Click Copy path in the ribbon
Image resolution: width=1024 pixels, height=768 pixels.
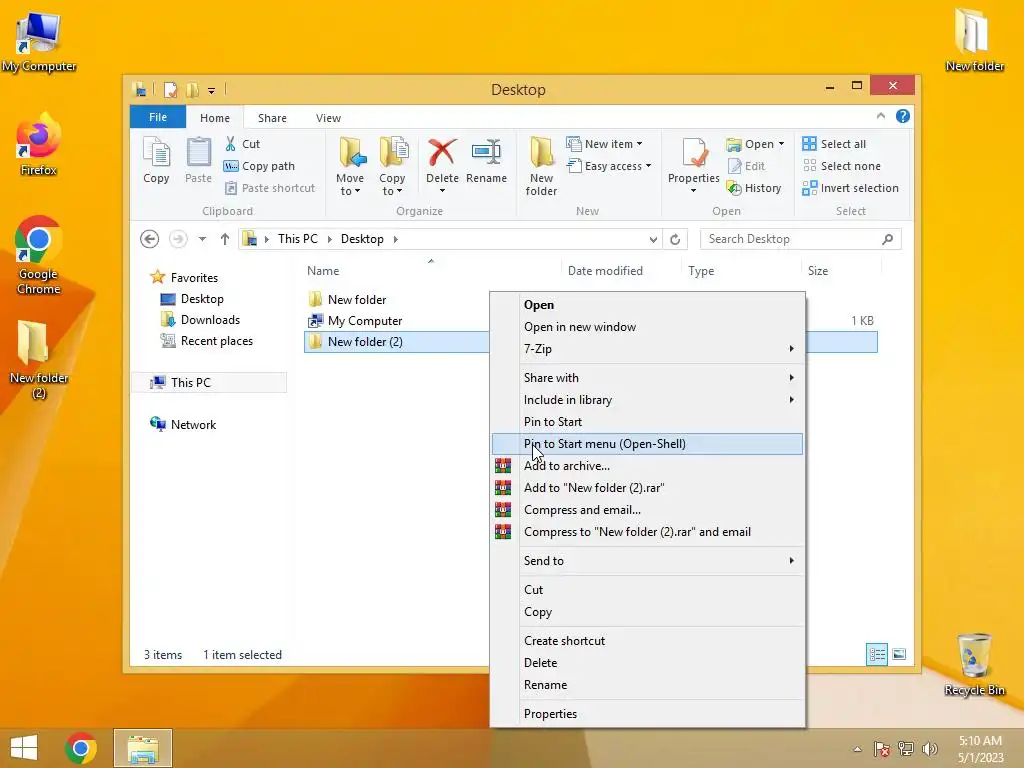(x=259, y=166)
